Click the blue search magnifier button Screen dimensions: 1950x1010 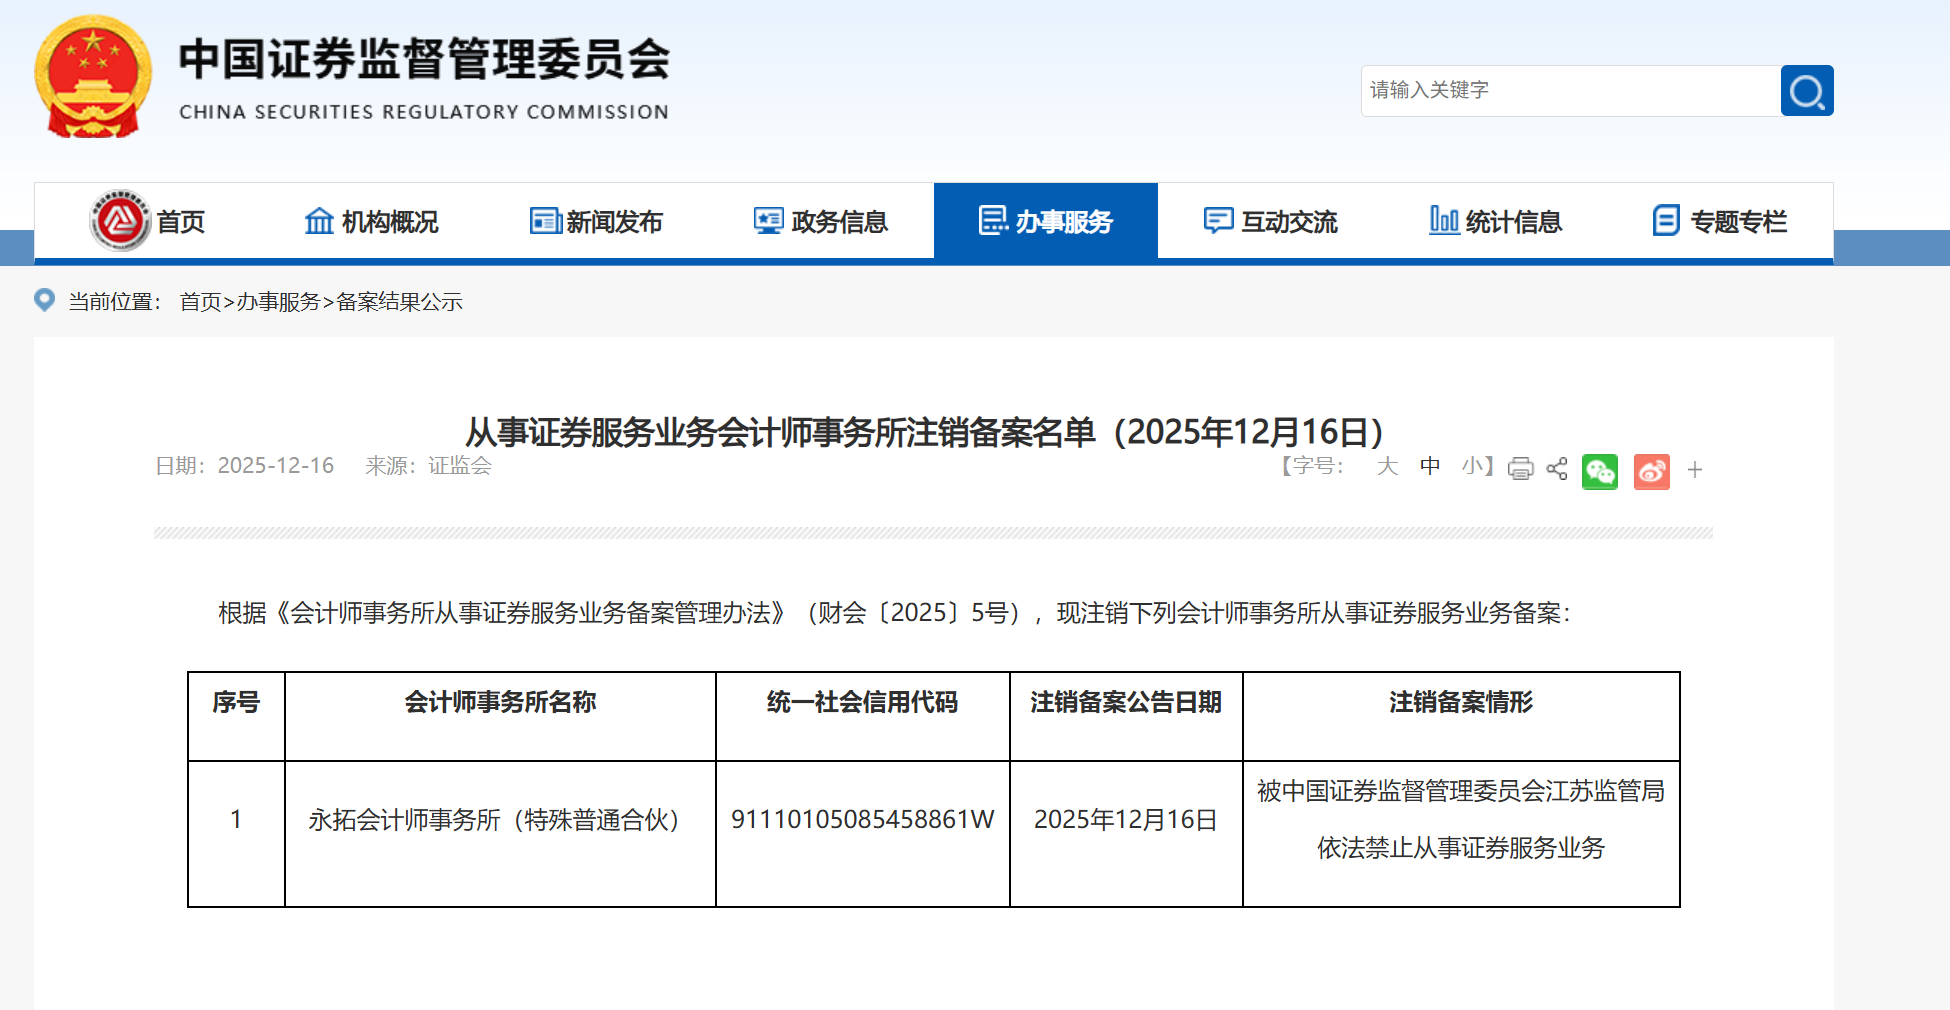click(1806, 91)
